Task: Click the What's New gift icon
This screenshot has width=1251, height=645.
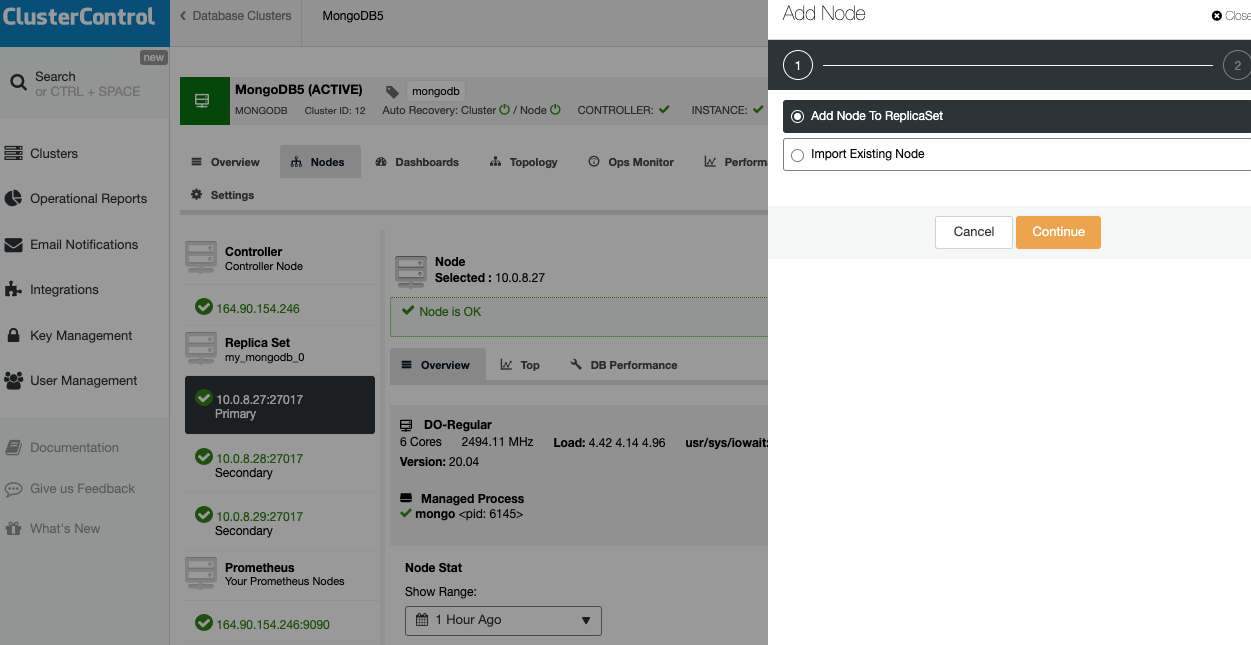Action: point(13,529)
